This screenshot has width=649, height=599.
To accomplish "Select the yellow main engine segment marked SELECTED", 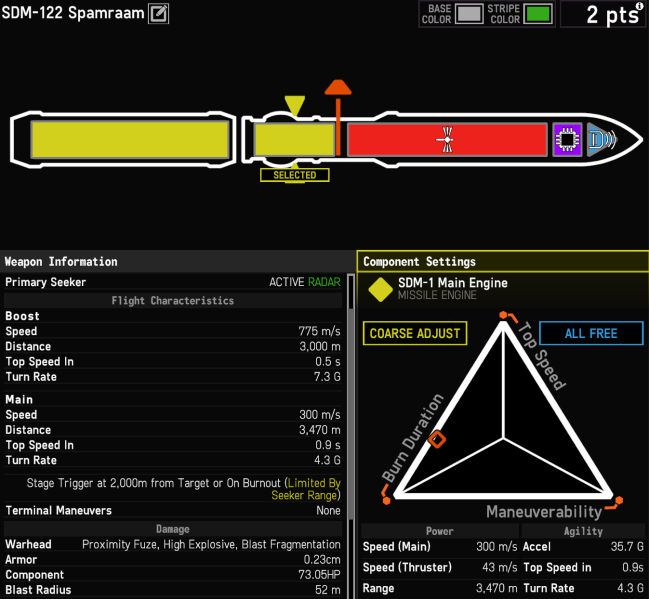I will pyautogui.click(x=294, y=140).
